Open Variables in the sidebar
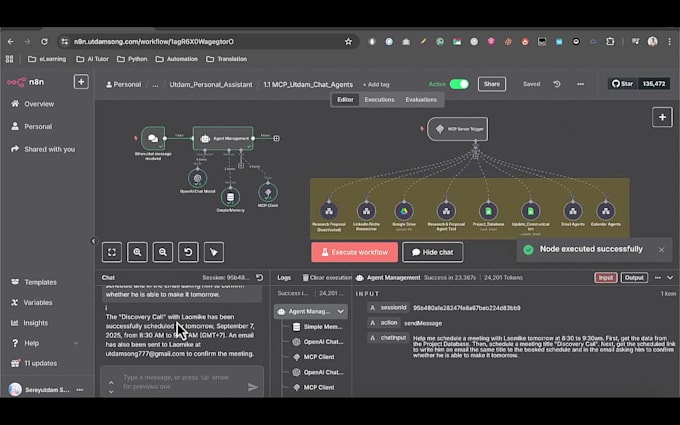Viewport: 680px width, 425px height. [31, 303]
